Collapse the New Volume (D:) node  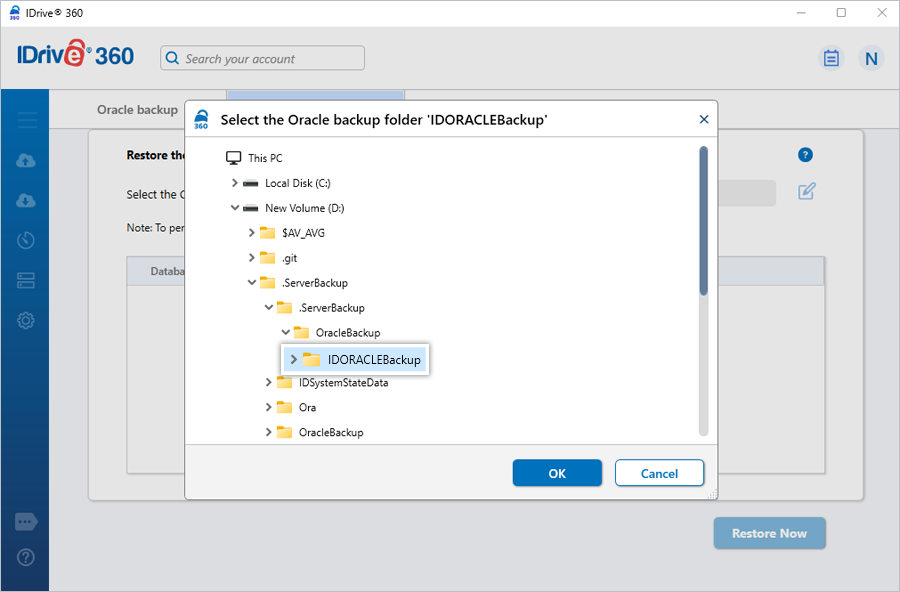(234, 208)
